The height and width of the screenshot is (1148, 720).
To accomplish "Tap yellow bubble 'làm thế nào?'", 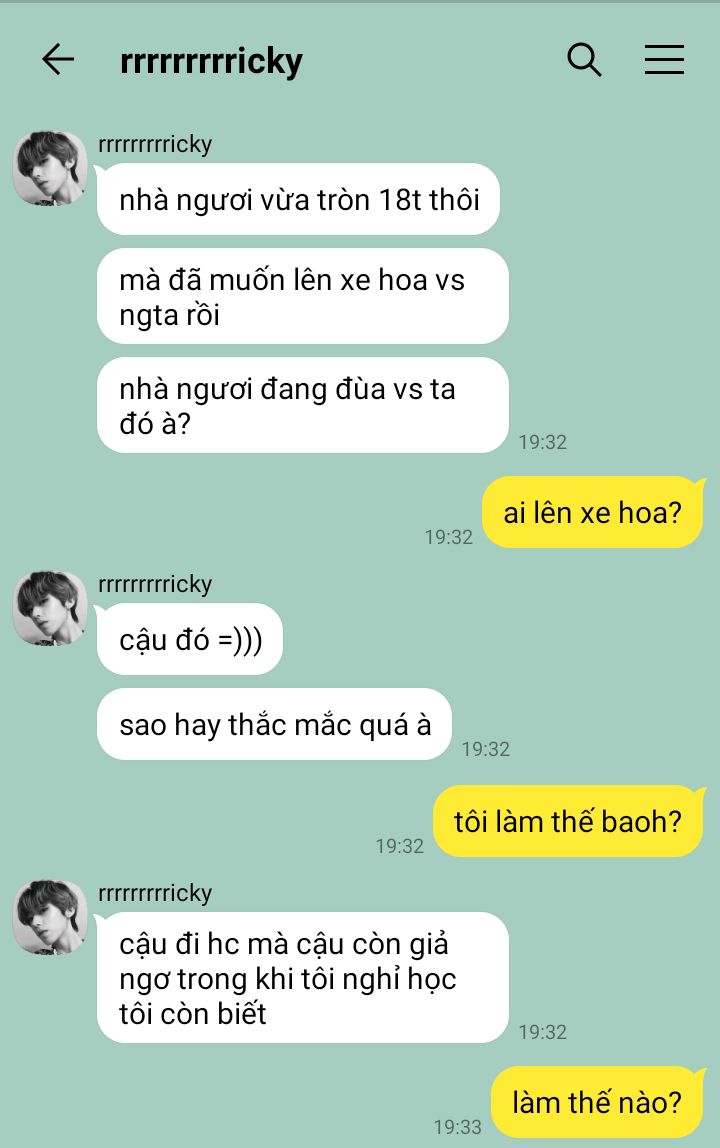I will (x=596, y=1102).
